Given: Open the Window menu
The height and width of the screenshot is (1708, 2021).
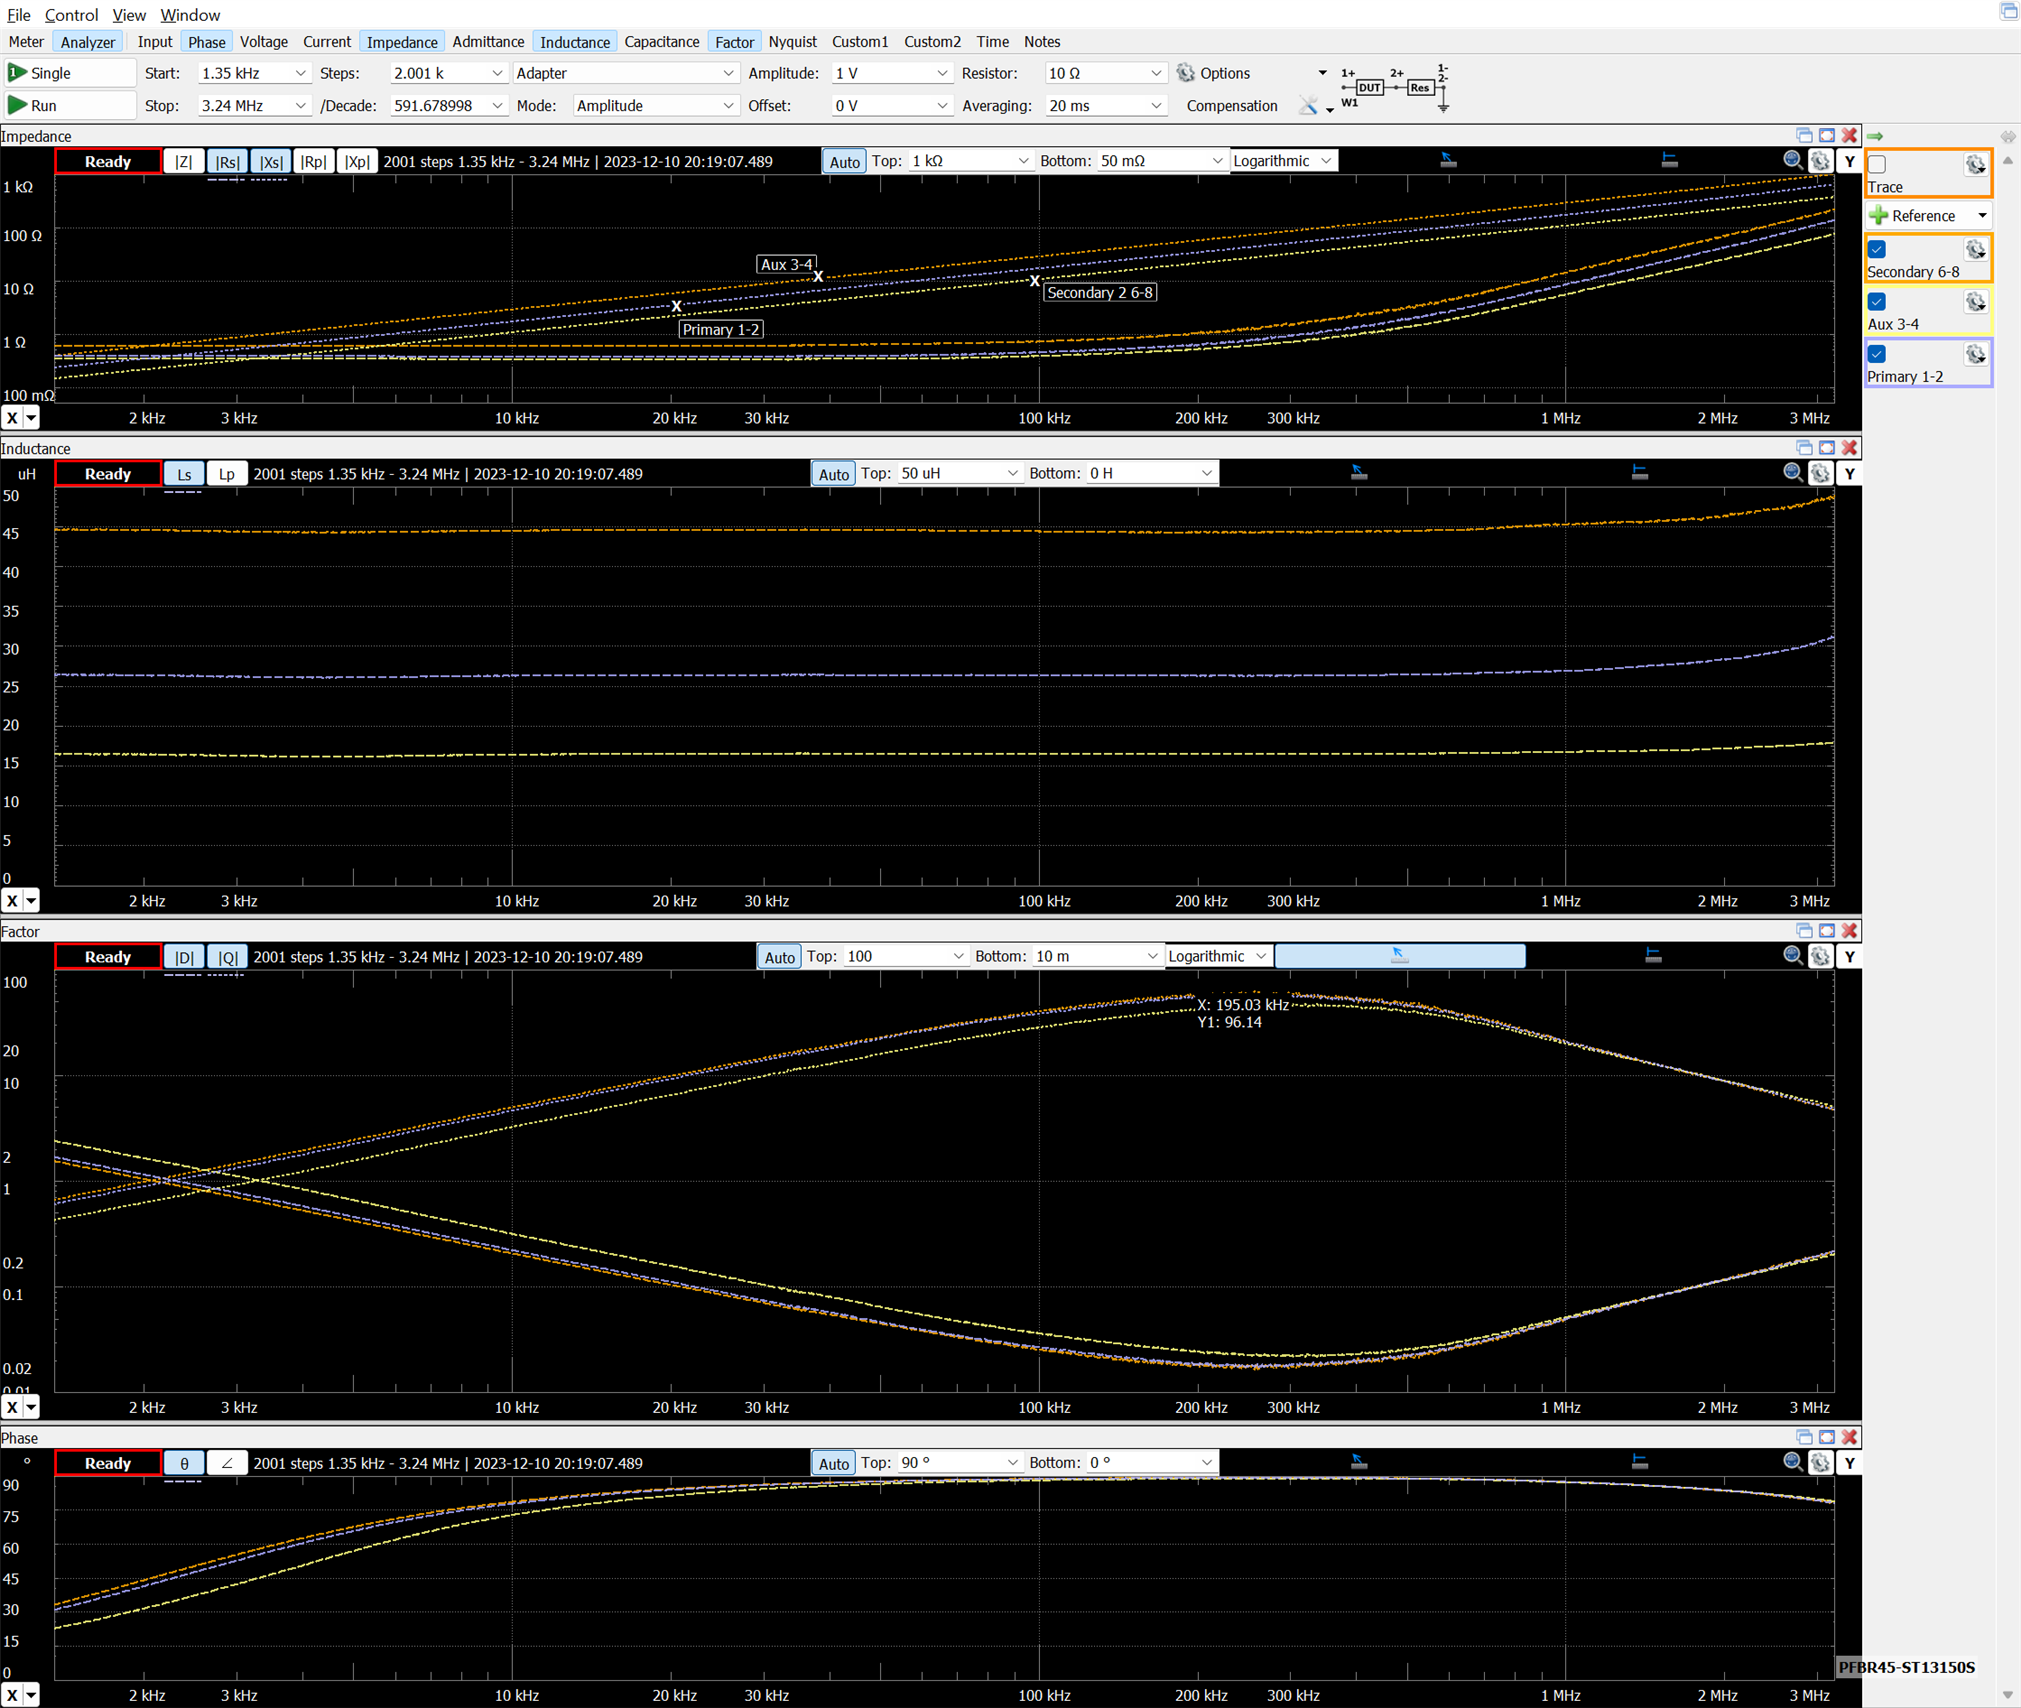Looking at the screenshot, I should coord(190,15).
